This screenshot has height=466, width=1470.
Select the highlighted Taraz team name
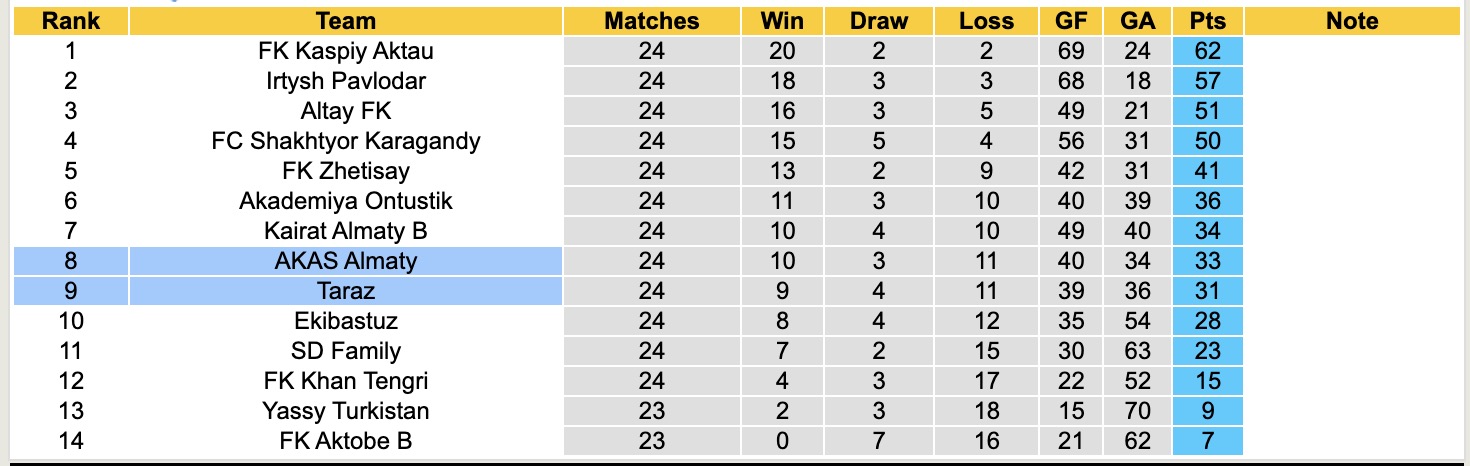tap(345, 291)
